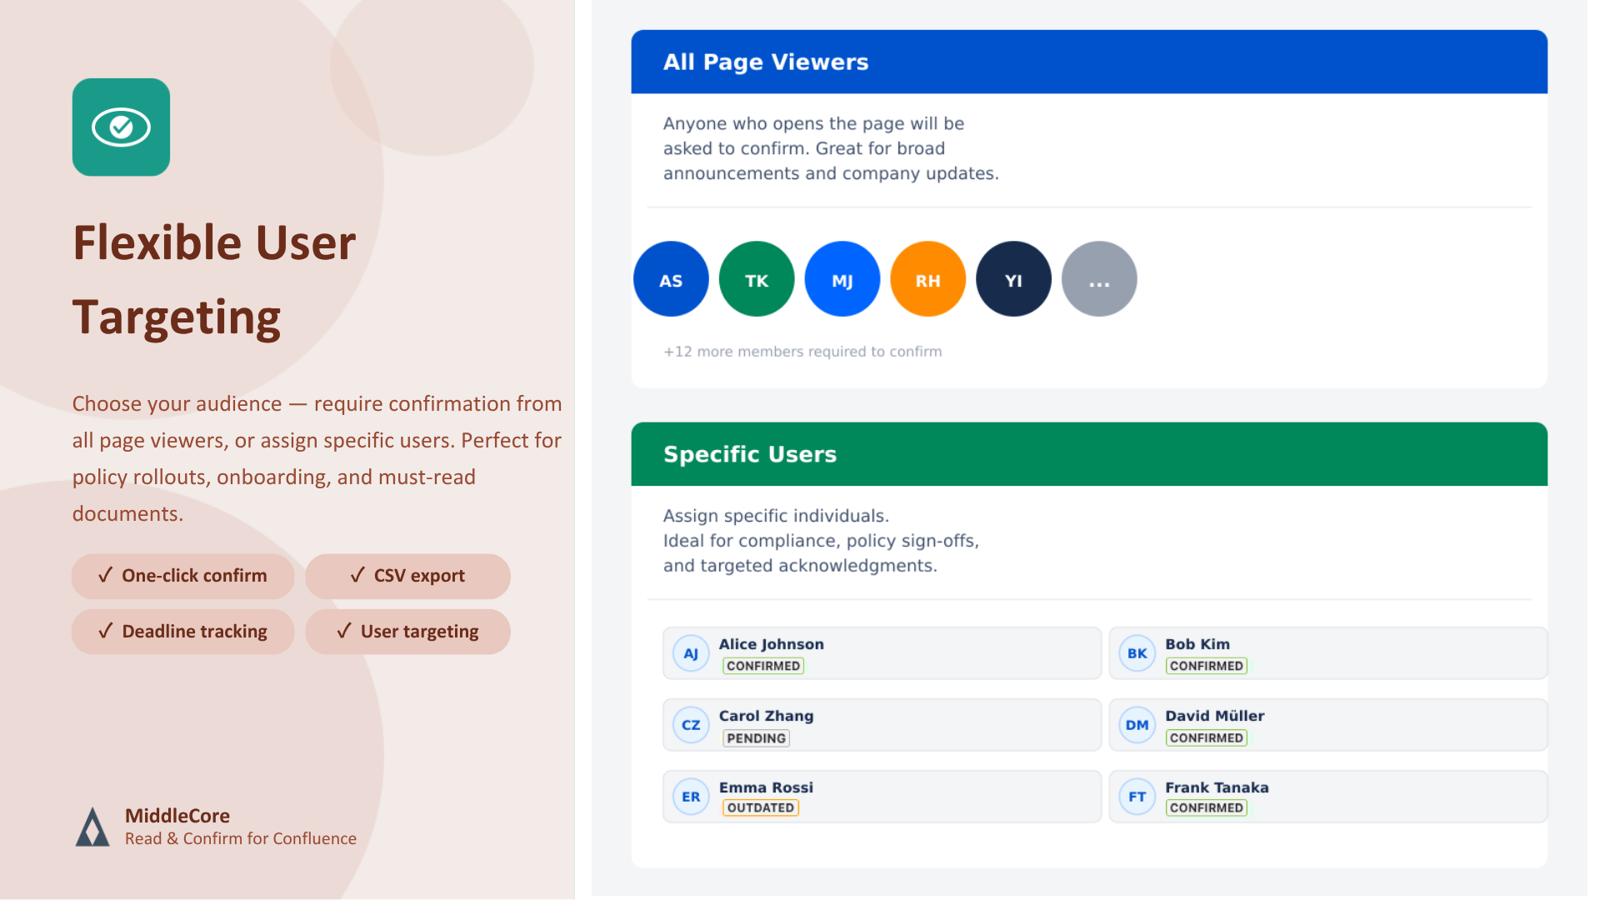The height and width of the screenshot is (900, 1600).
Task: Select the TK viewer avatar
Action: click(757, 279)
